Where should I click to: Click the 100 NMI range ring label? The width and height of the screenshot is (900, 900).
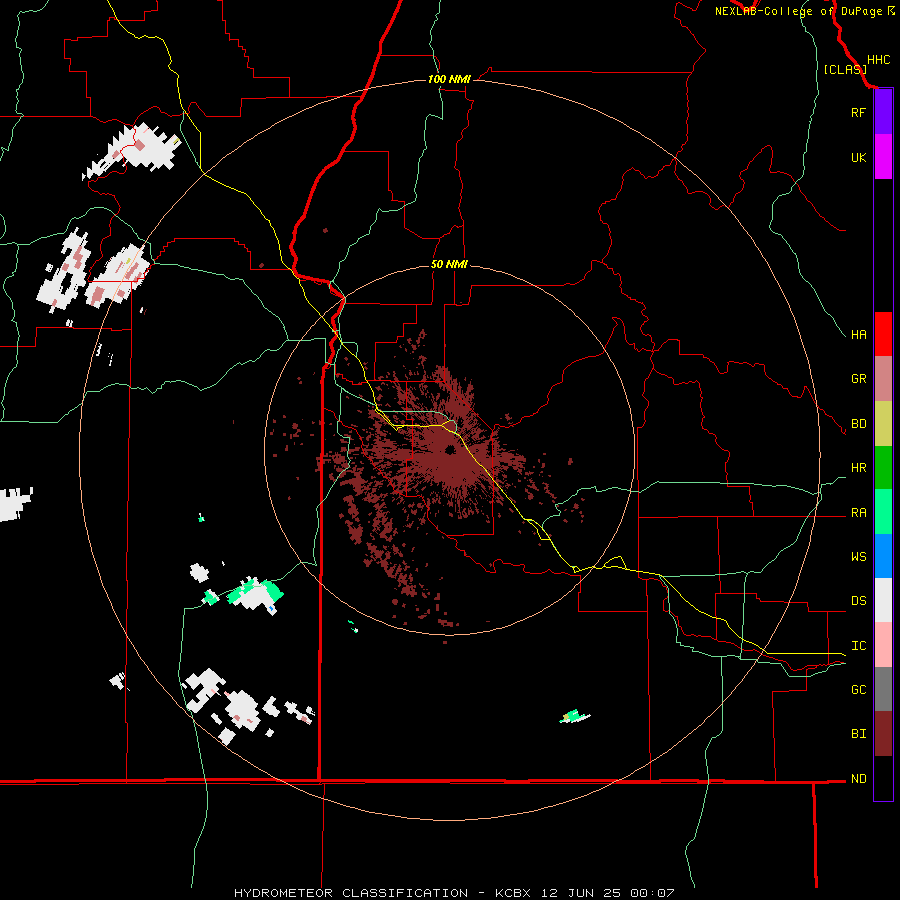point(449,79)
